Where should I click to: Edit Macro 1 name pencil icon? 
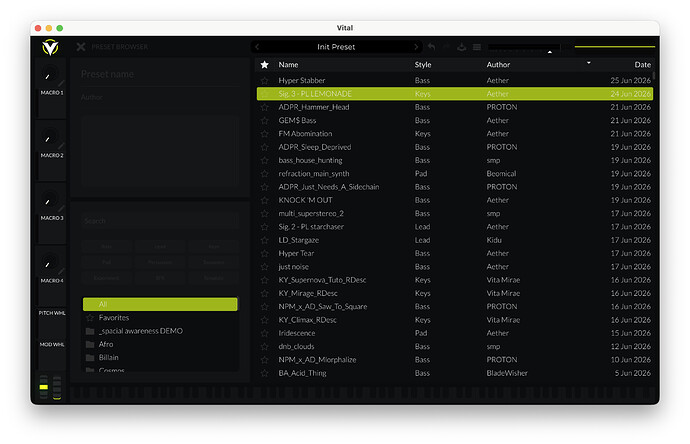tap(61, 83)
